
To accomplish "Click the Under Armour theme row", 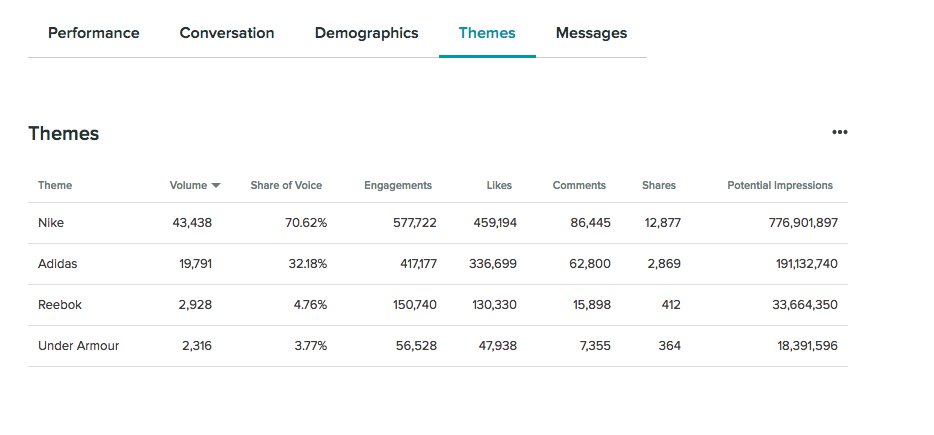I will point(78,346).
